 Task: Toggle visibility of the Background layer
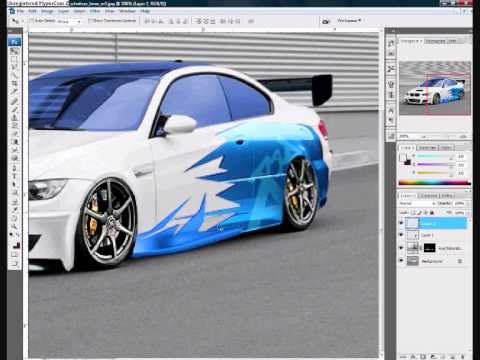click(401, 261)
